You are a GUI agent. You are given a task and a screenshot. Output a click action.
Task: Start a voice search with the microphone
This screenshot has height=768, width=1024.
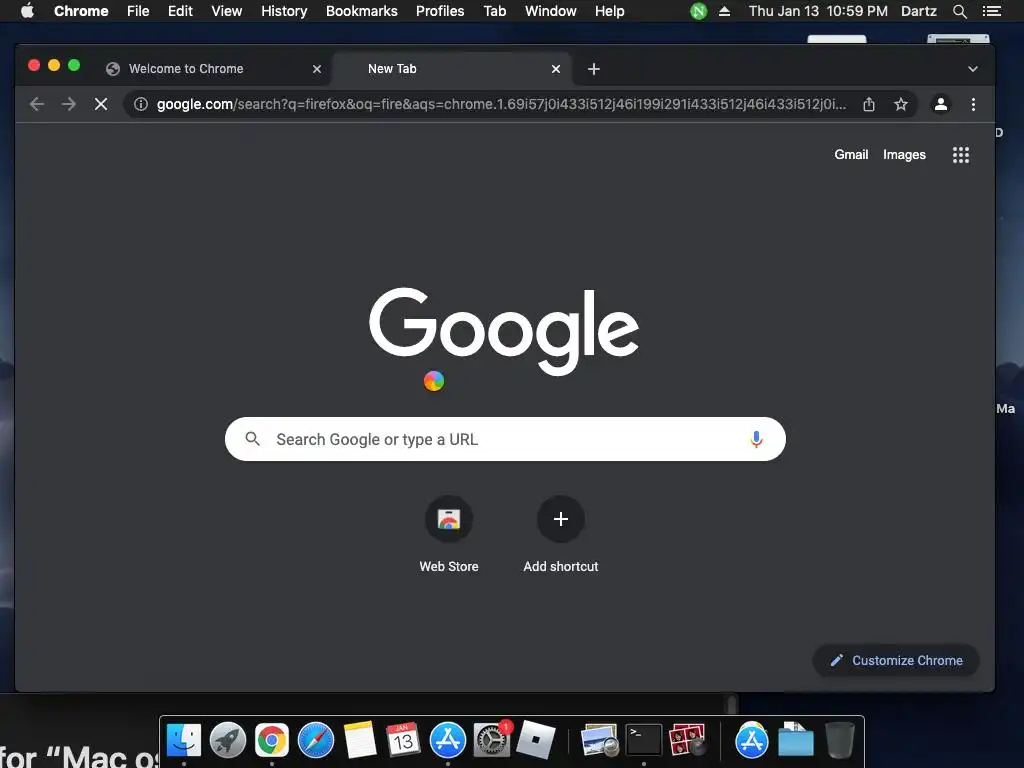coord(756,439)
